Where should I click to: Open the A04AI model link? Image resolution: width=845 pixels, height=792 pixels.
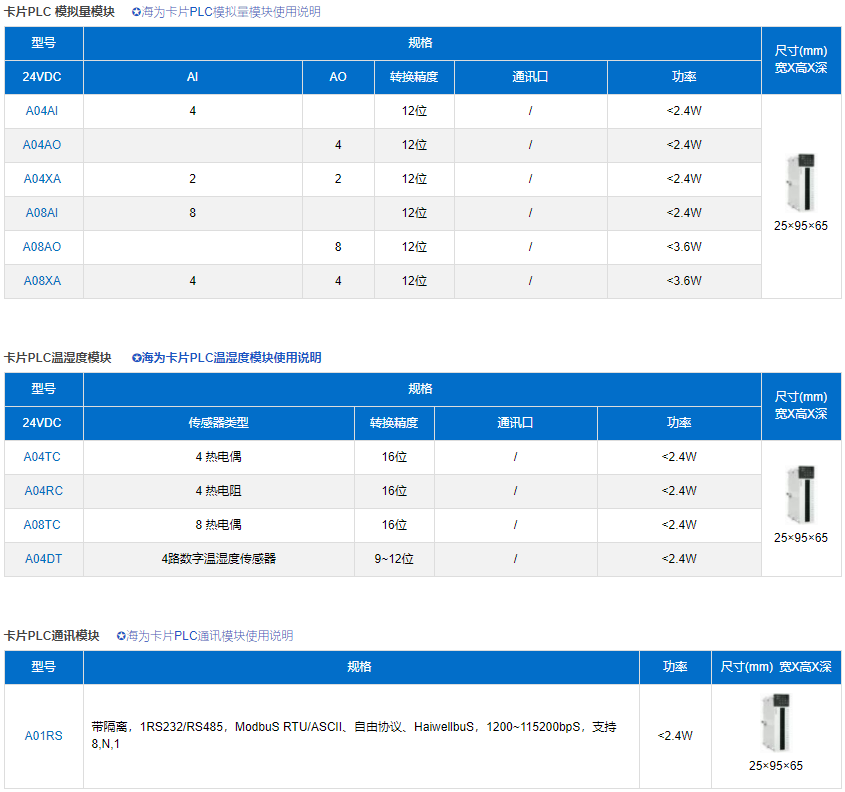pos(42,111)
